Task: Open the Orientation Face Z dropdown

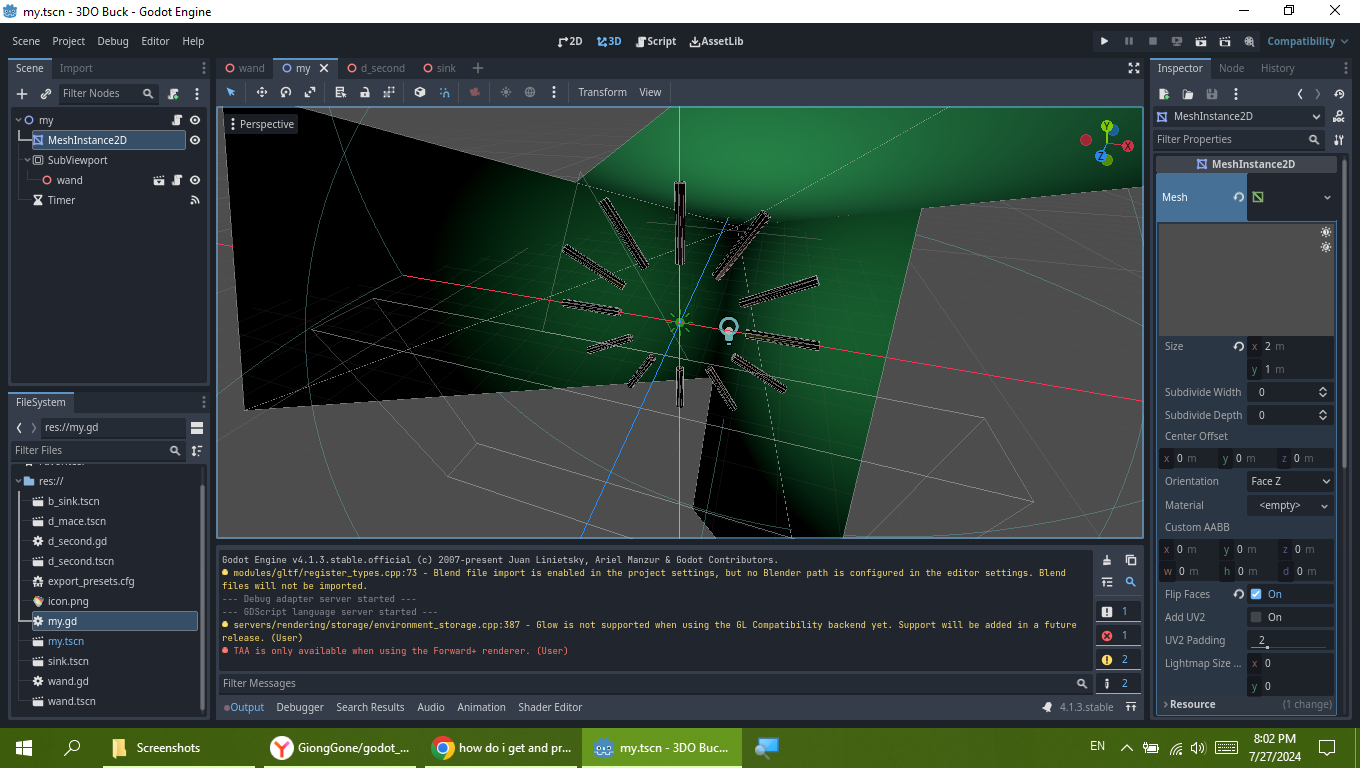Action: tap(1290, 481)
